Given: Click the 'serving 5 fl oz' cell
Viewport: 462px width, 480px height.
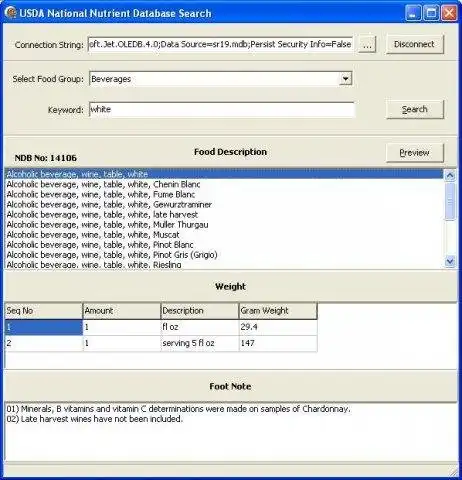Looking at the screenshot, I should pos(200,343).
